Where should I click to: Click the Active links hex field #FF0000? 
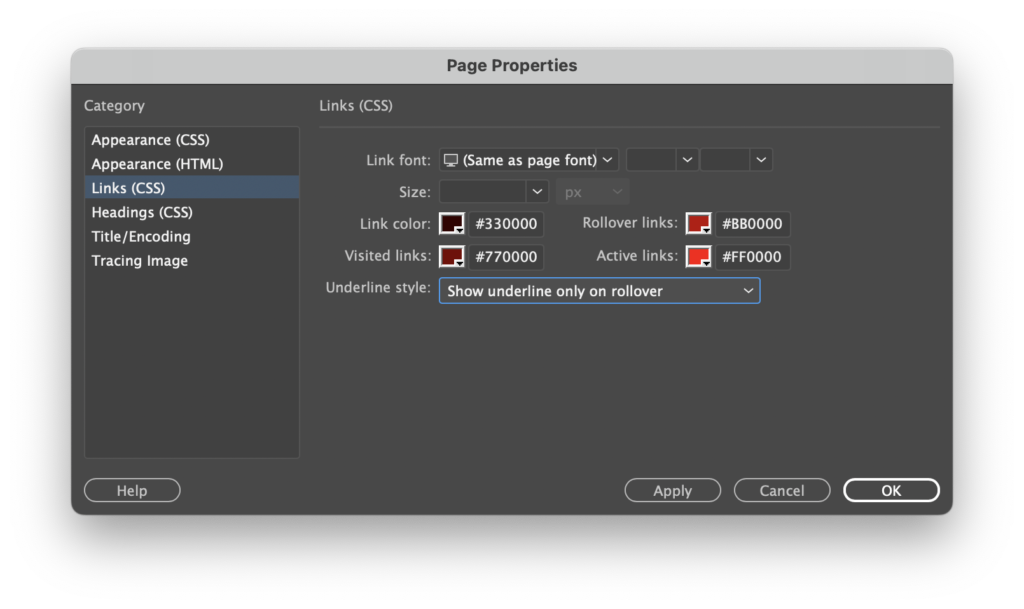753,257
